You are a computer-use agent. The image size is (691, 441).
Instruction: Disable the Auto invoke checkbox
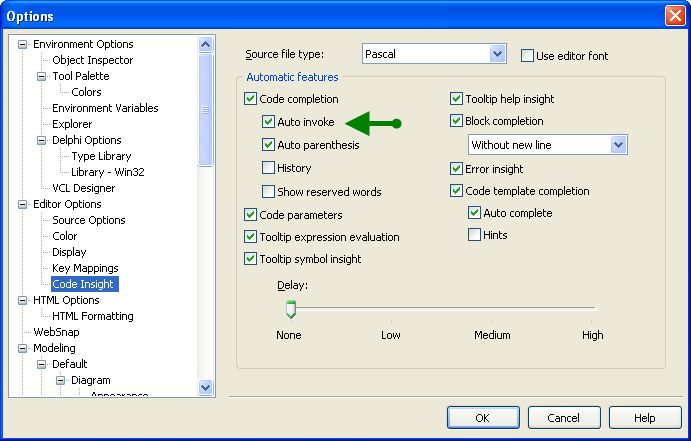coord(268,122)
